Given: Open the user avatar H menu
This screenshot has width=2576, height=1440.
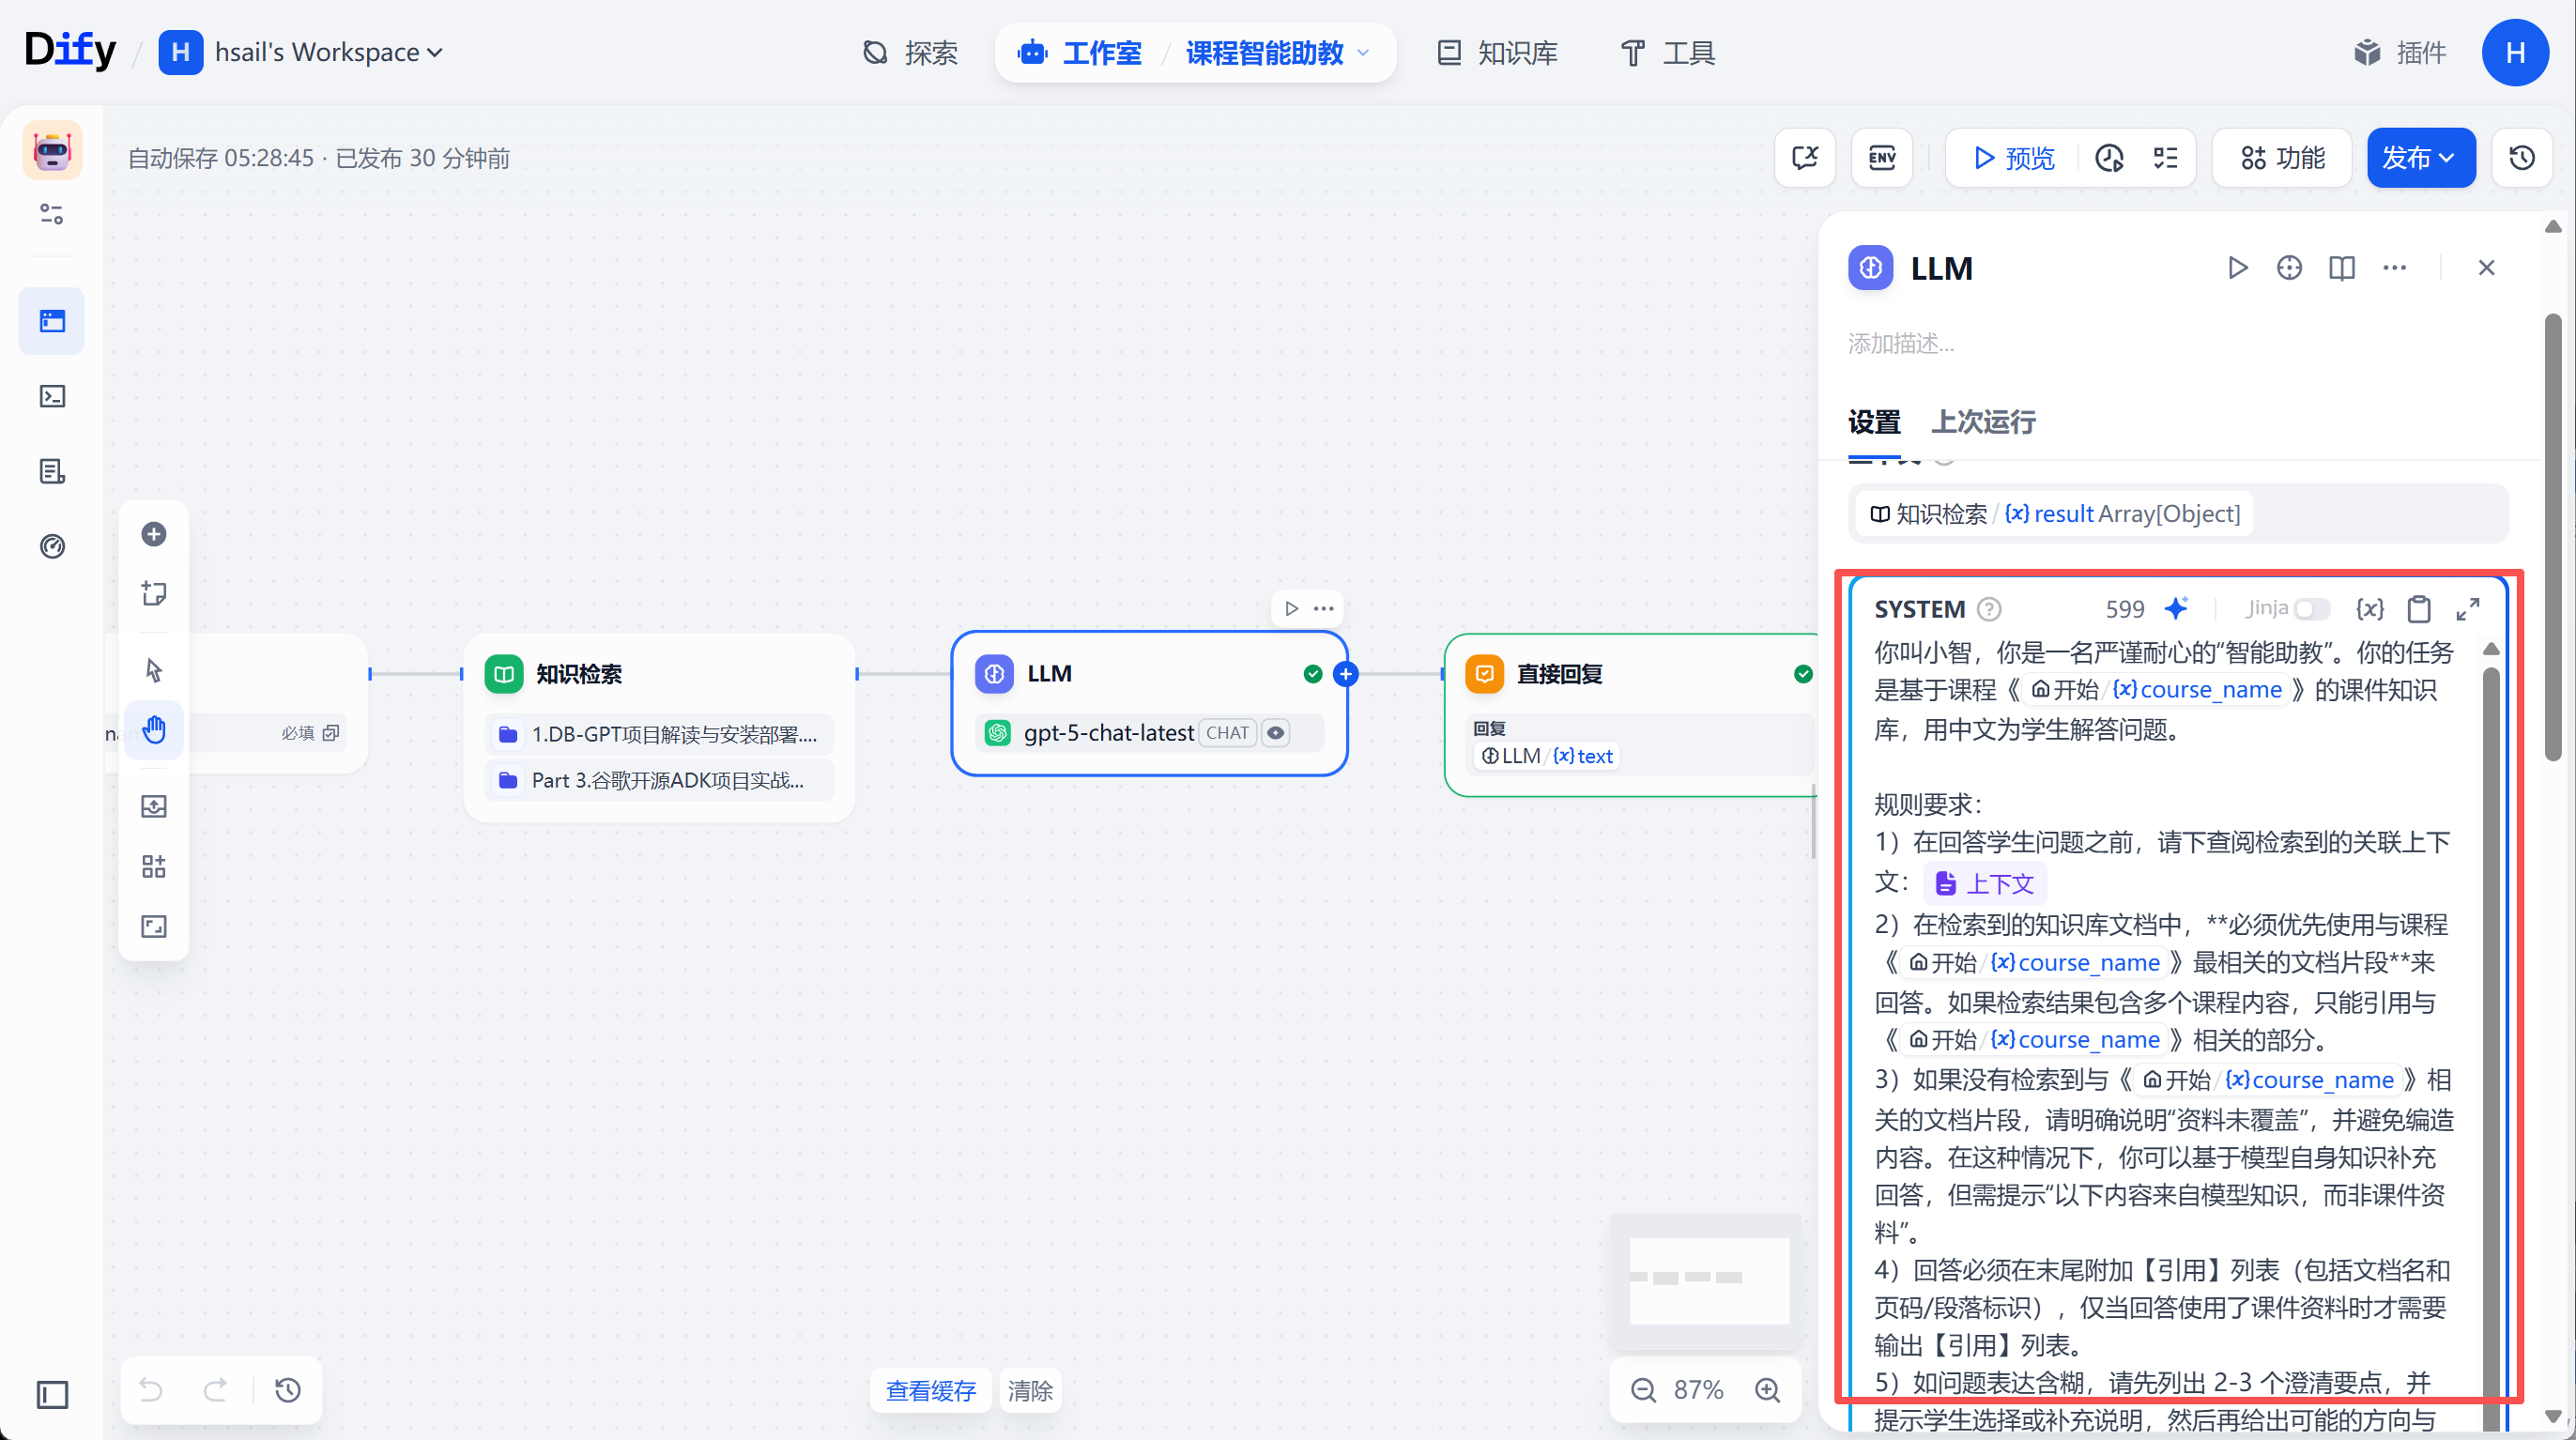Looking at the screenshot, I should pyautogui.click(x=2514, y=52).
